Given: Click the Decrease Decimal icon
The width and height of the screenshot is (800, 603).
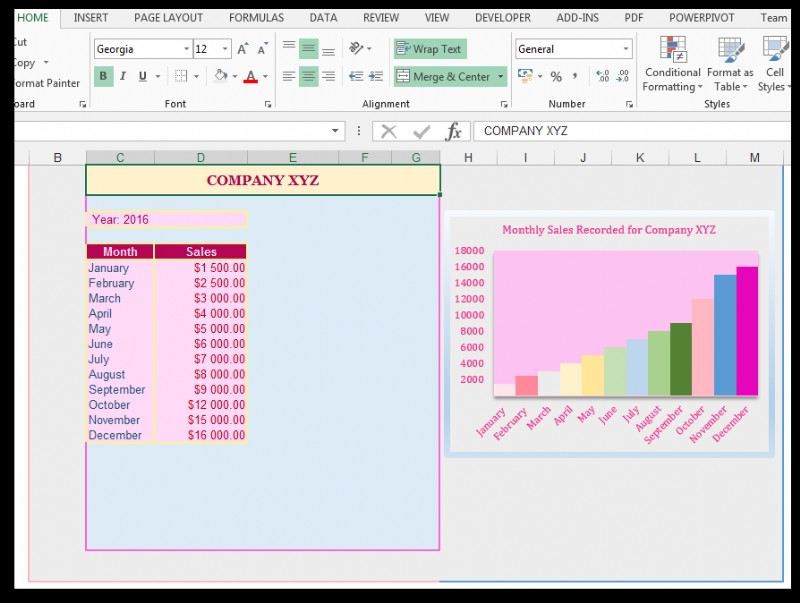Looking at the screenshot, I should (622, 77).
